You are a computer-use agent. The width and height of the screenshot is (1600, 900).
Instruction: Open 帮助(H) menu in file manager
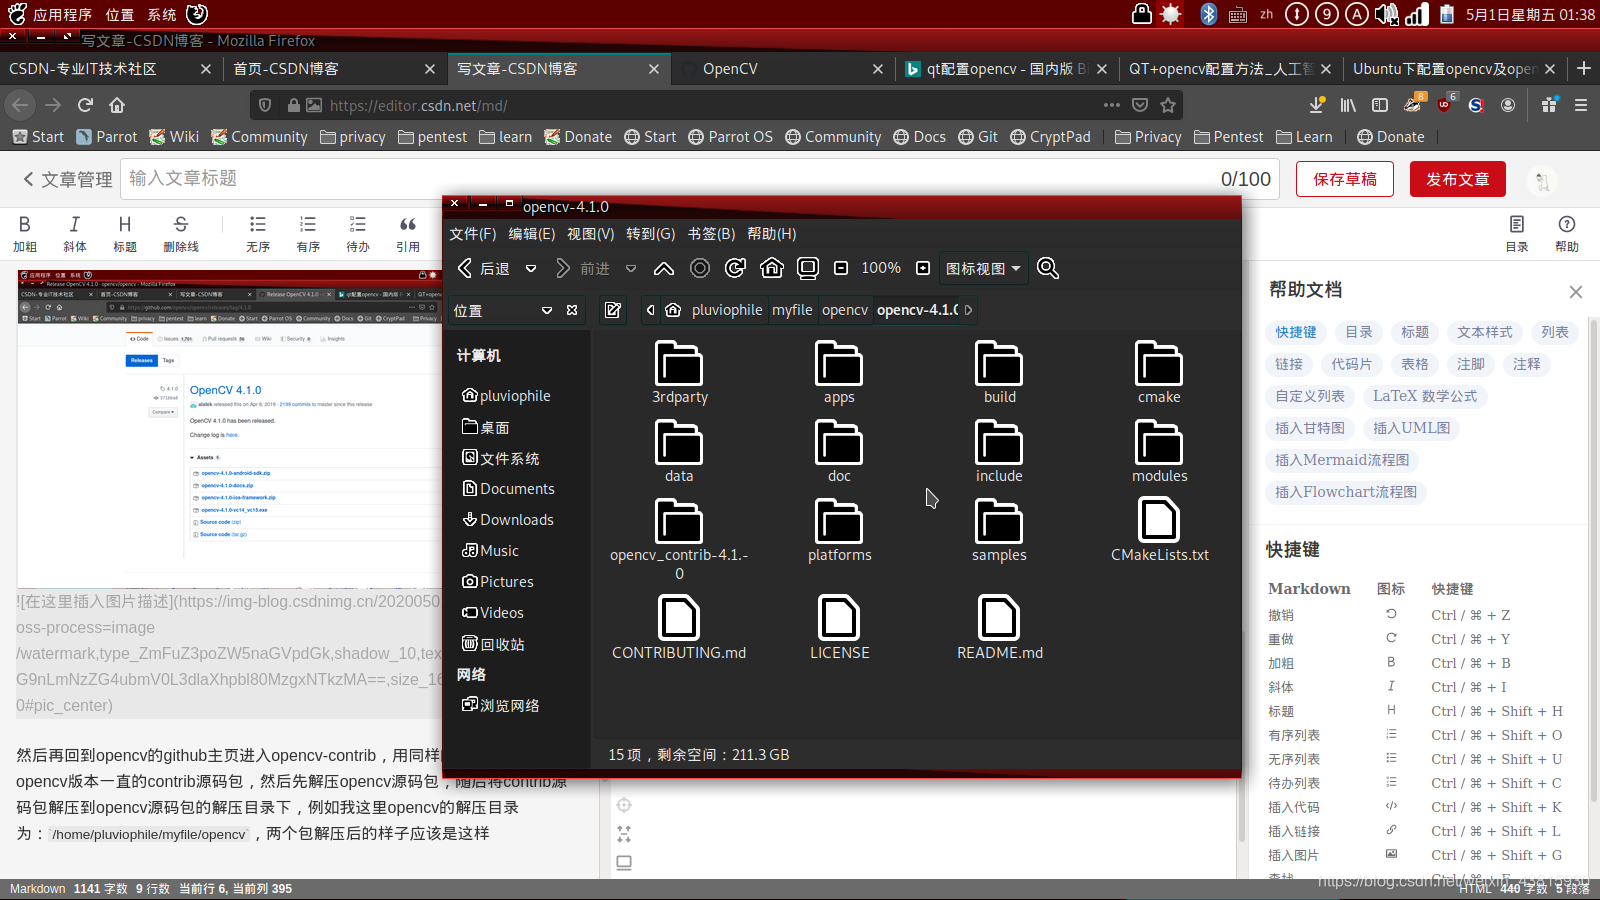771,233
